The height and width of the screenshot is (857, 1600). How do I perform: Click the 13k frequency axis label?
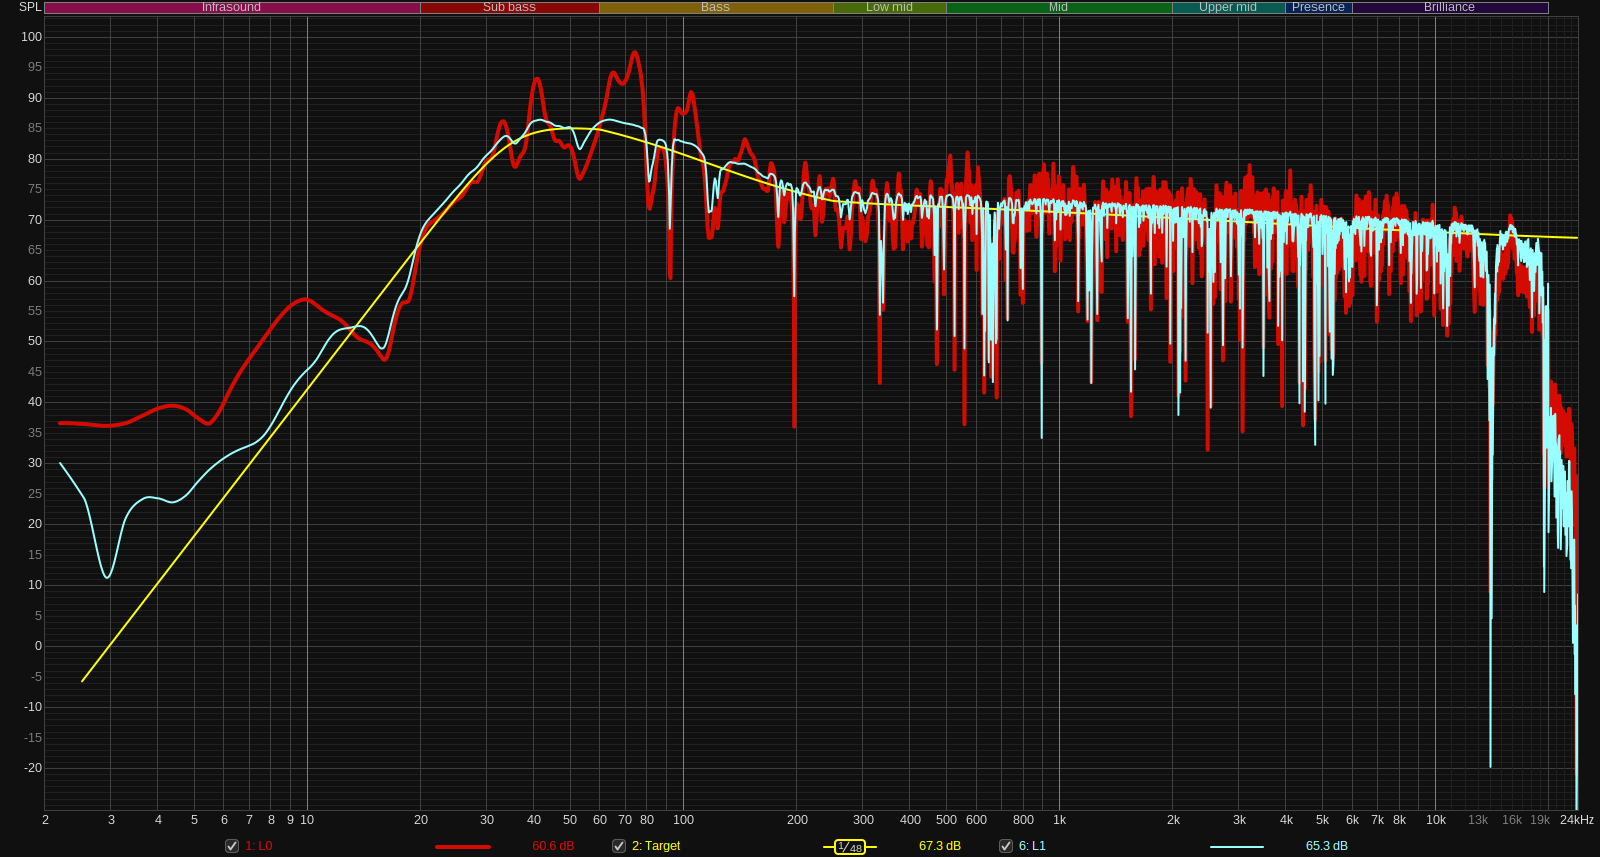[x=1478, y=820]
